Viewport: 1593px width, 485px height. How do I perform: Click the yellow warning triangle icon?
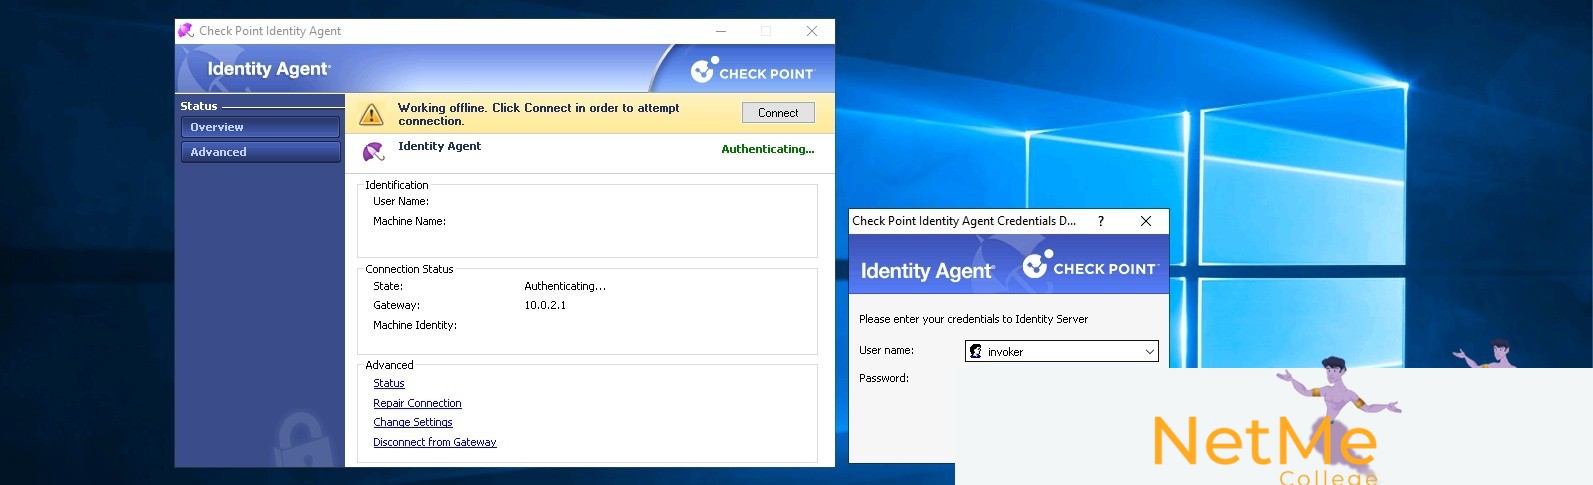point(371,114)
